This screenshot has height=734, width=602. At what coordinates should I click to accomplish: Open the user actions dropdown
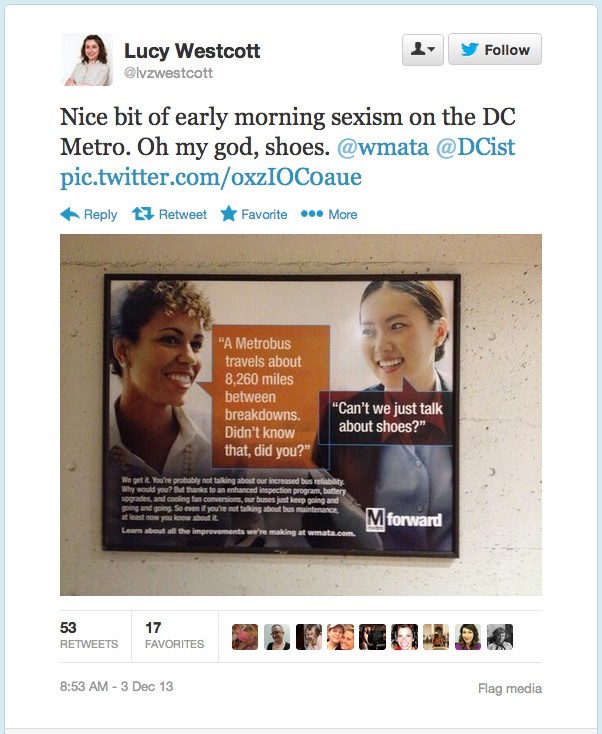tap(423, 49)
